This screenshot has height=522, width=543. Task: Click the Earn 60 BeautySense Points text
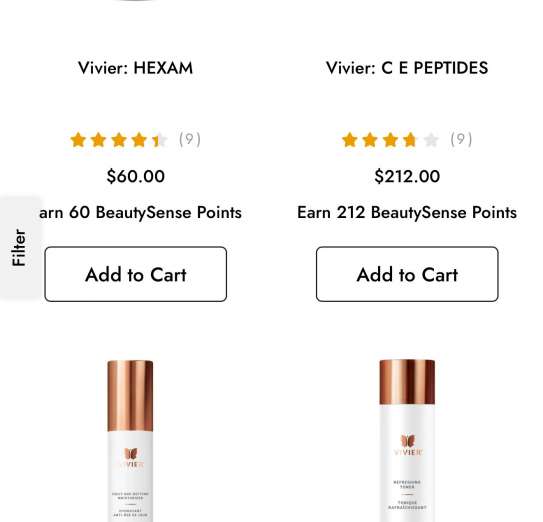(140, 212)
